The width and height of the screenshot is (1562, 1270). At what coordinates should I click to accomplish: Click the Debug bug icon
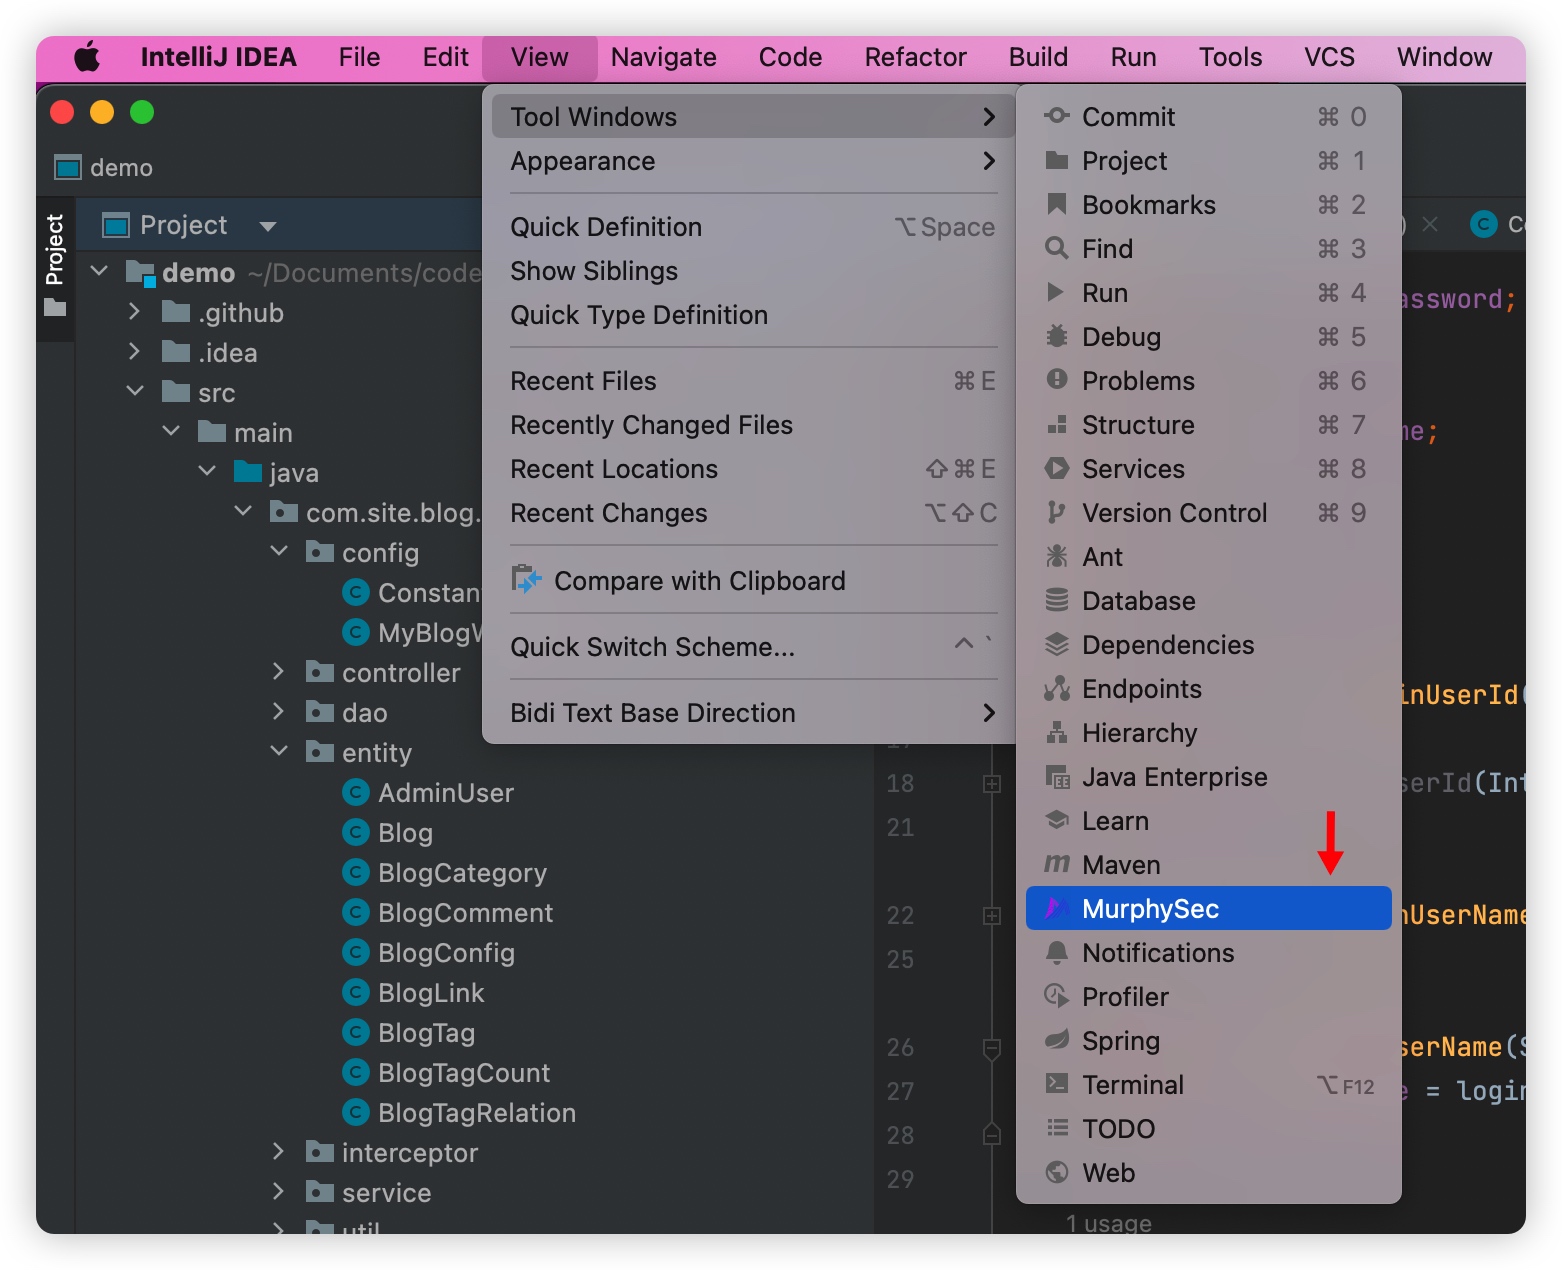[1056, 336]
